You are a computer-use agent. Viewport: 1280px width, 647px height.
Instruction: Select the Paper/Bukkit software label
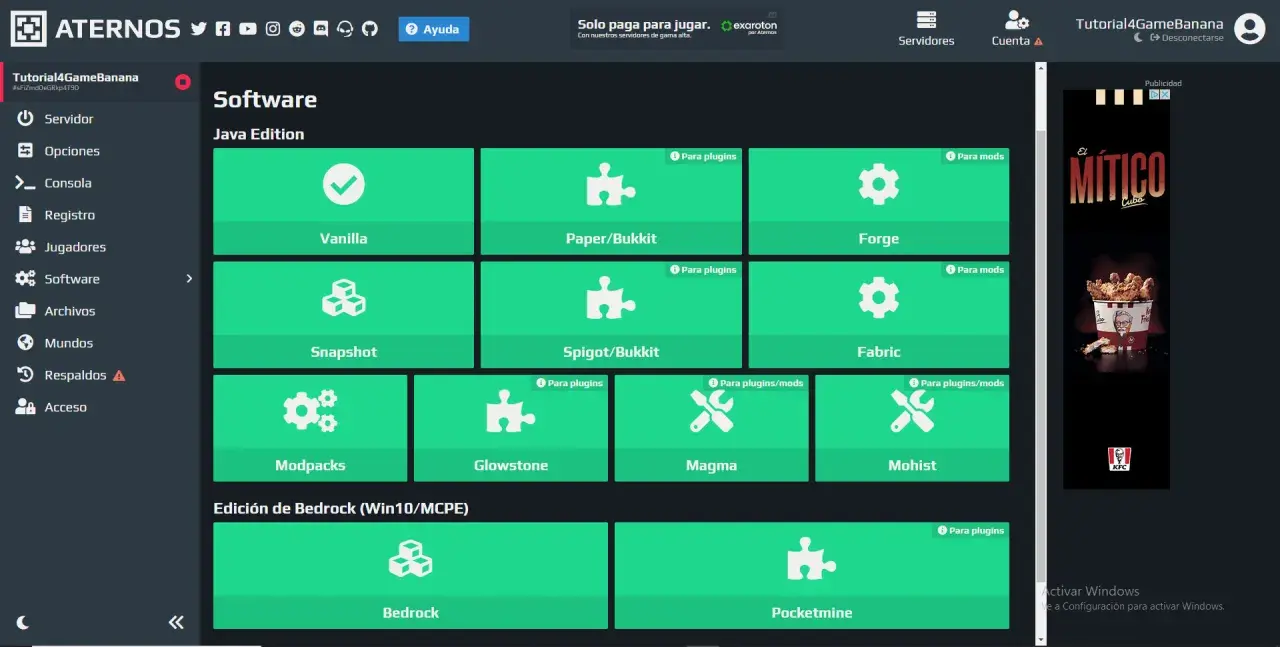611,238
